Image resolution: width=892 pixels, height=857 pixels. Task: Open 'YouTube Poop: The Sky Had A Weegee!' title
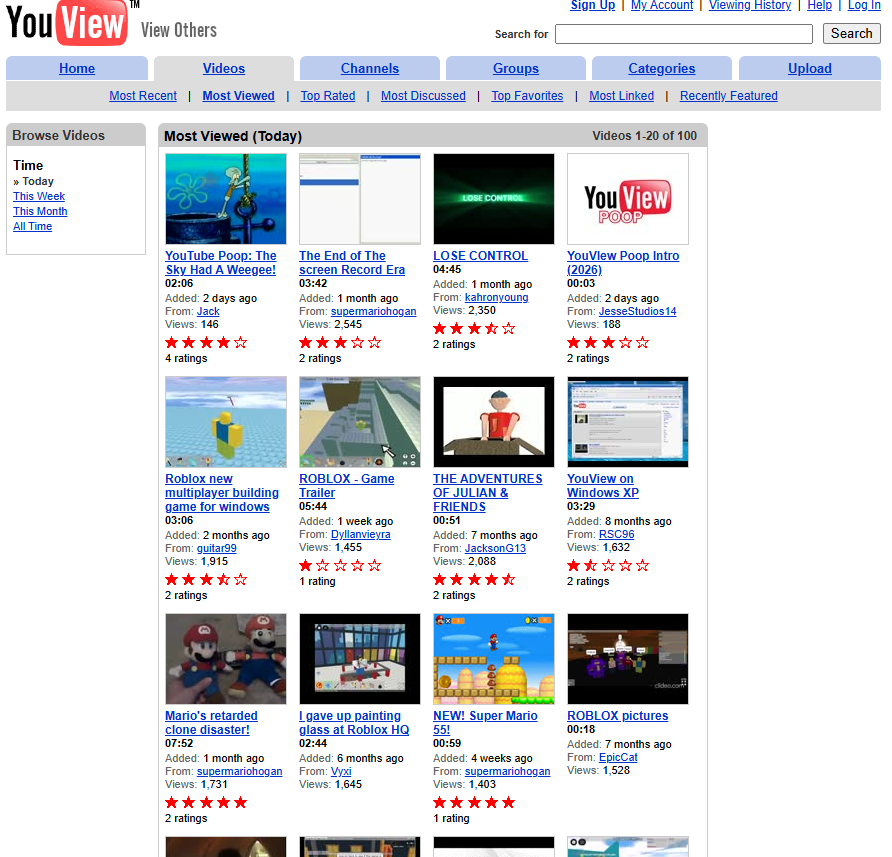coord(221,263)
